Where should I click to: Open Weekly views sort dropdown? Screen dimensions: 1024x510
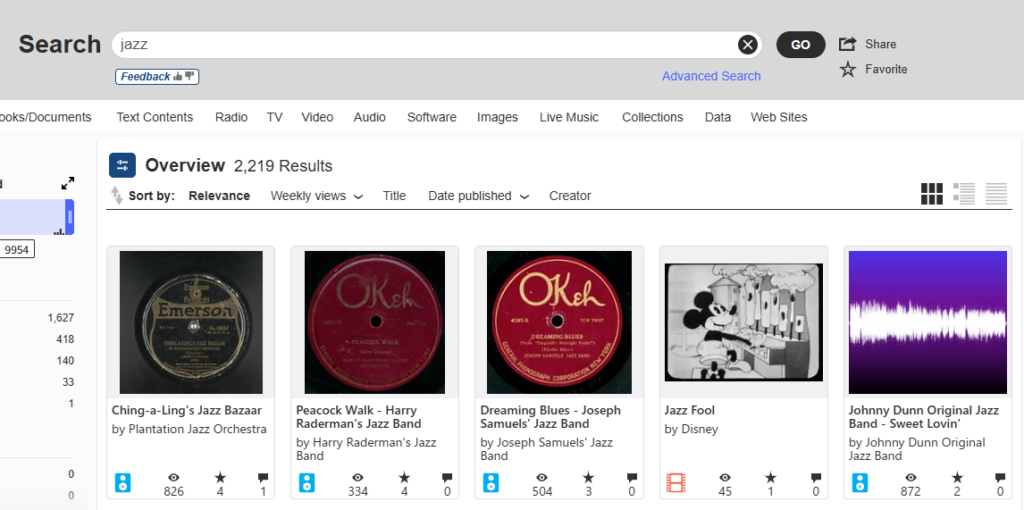coord(316,196)
